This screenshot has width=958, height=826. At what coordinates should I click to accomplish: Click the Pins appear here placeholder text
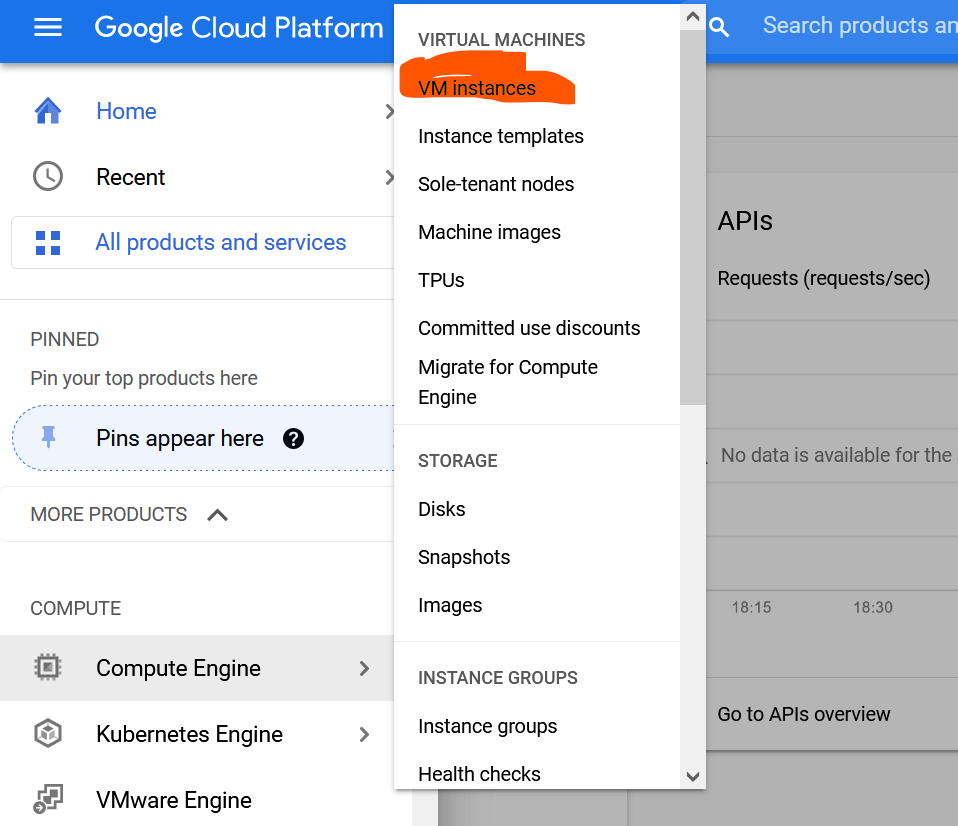pyautogui.click(x=180, y=439)
